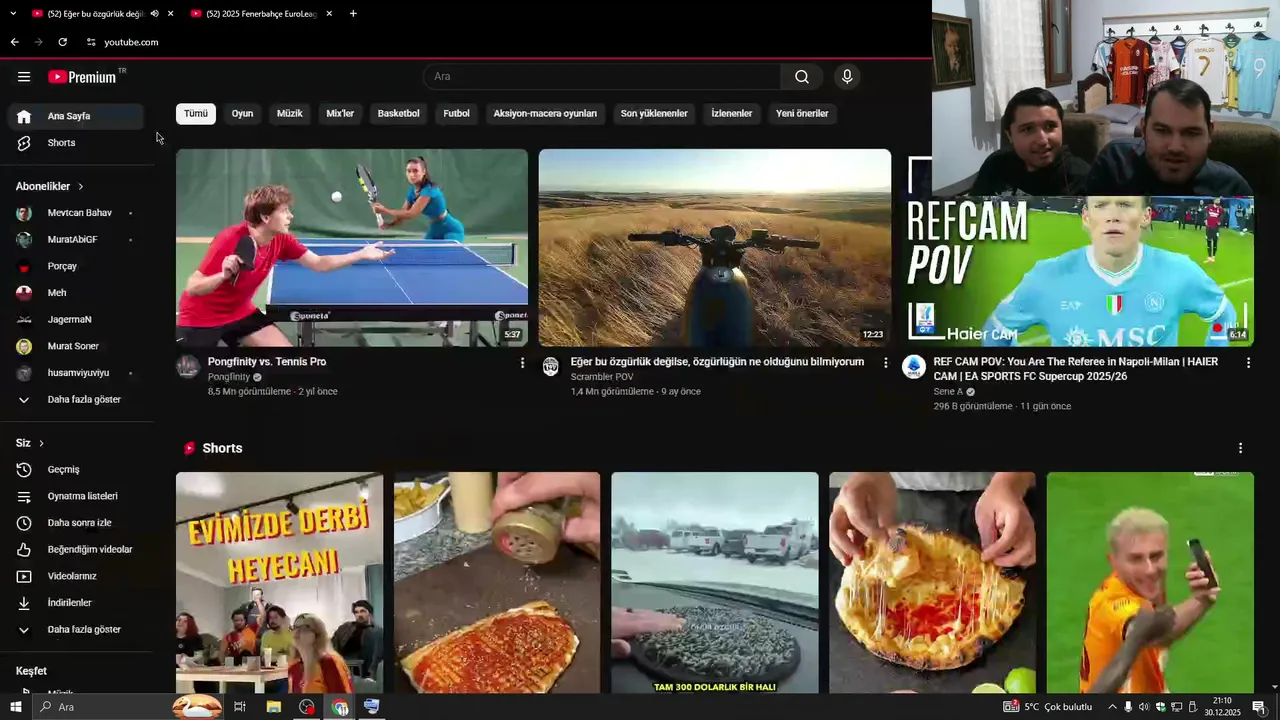The width and height of the screenshot is (1280, 720).
Task: Go back in browser history
Action: [14, 42]
